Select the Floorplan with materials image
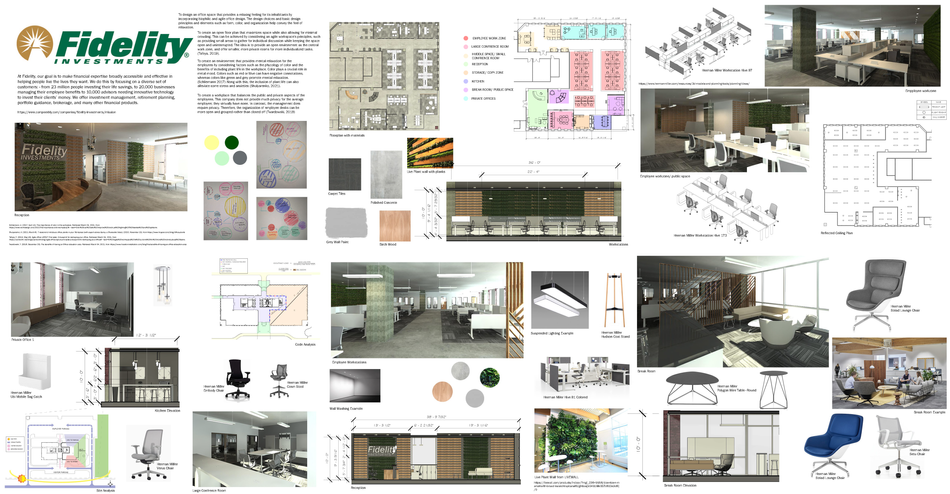The image size is (950, 494). (384, 76)
